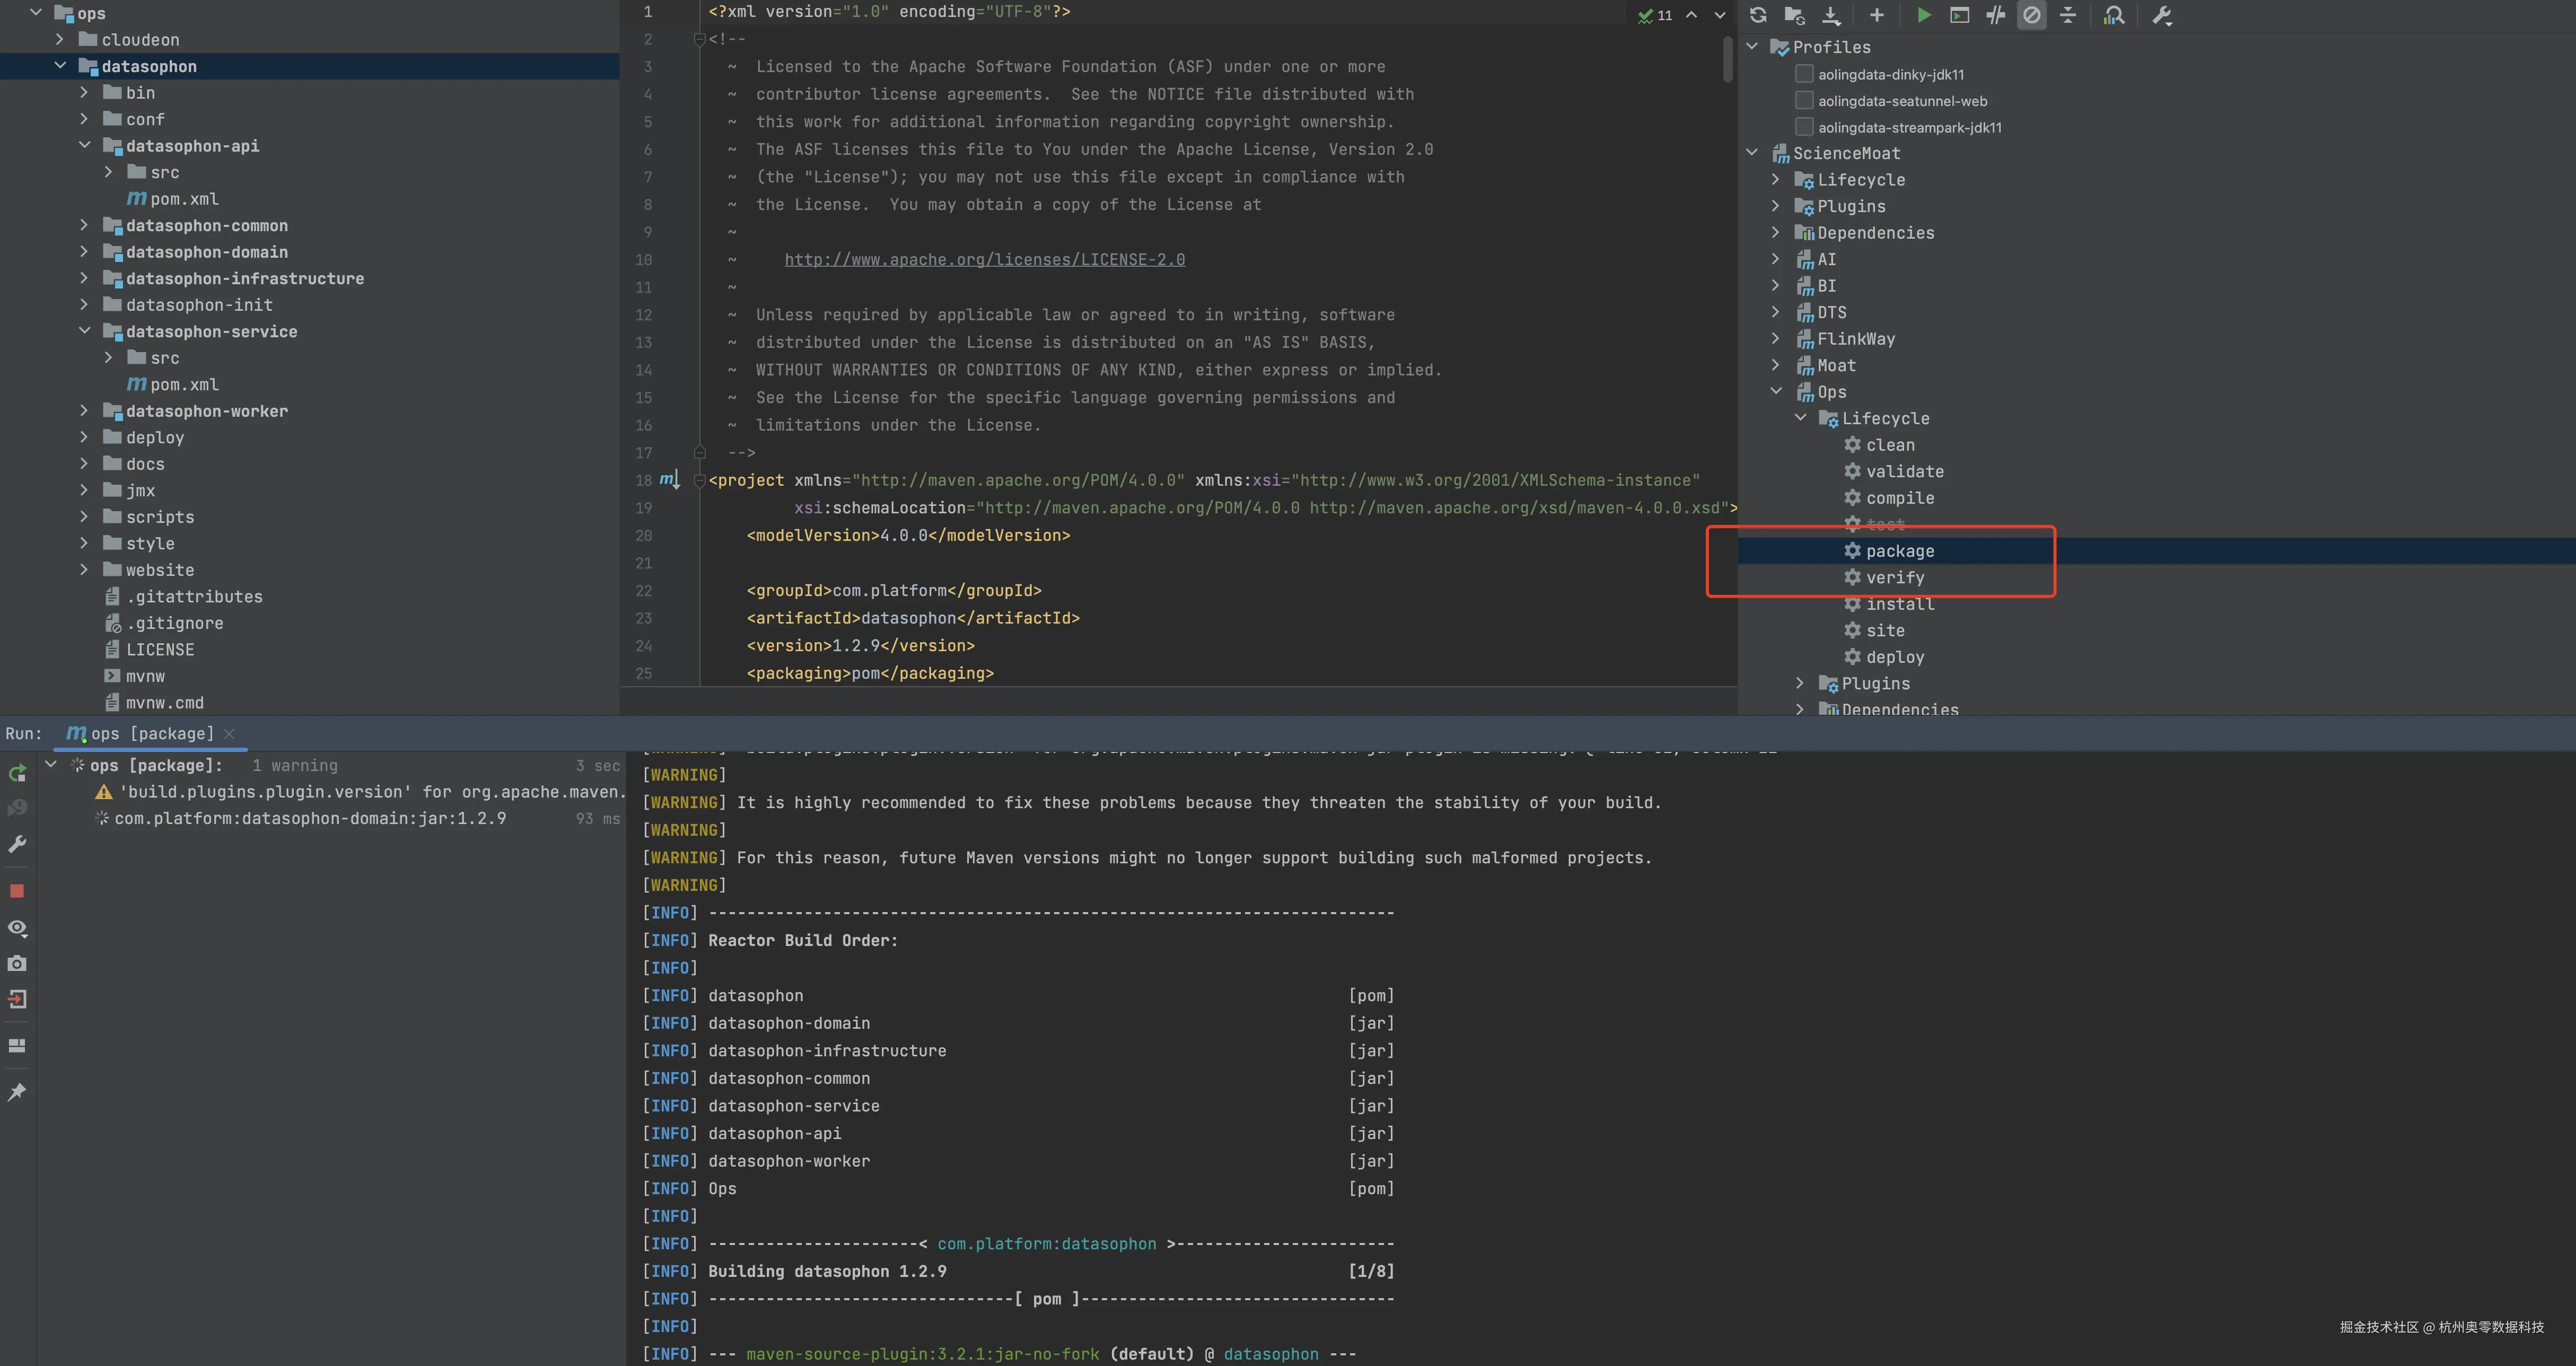The width and height of the screenshot is (2576, 1366).
Task: Click Add Maven Projects plus icon
Action: pyautogui.click(x=1876, y=15)
